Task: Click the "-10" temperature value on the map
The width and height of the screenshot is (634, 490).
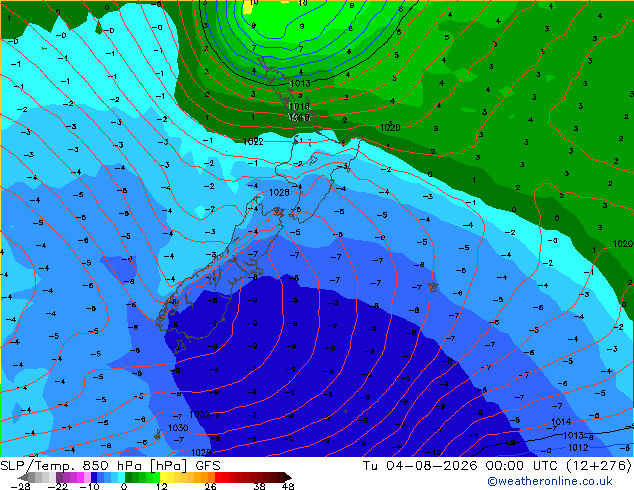Action: [x=434, y=452]
